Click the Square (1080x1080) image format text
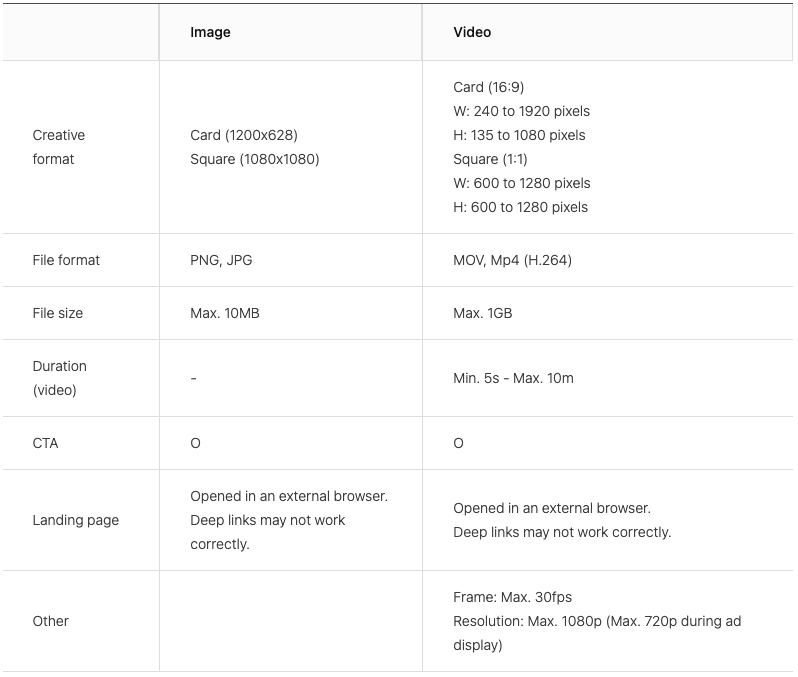798x677 pixels. (x=254, y=159)
